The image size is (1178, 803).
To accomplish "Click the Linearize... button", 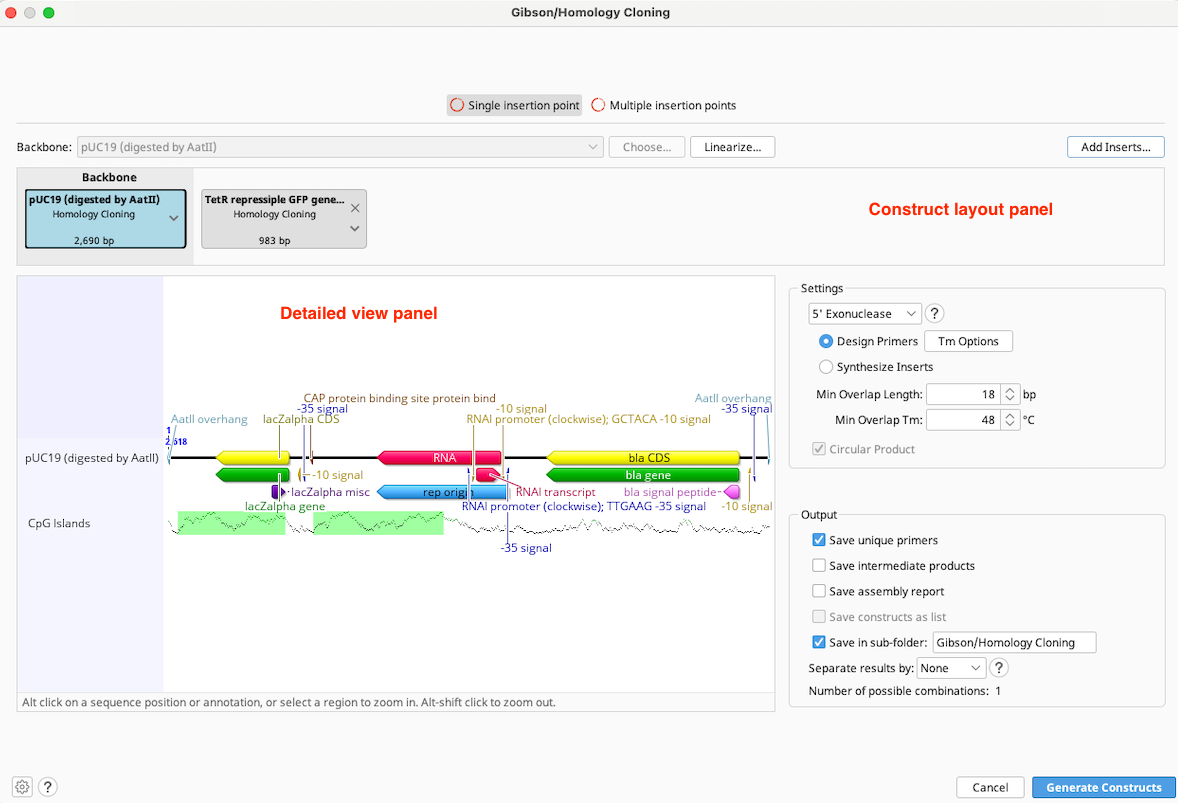I will tap(732, 147).
